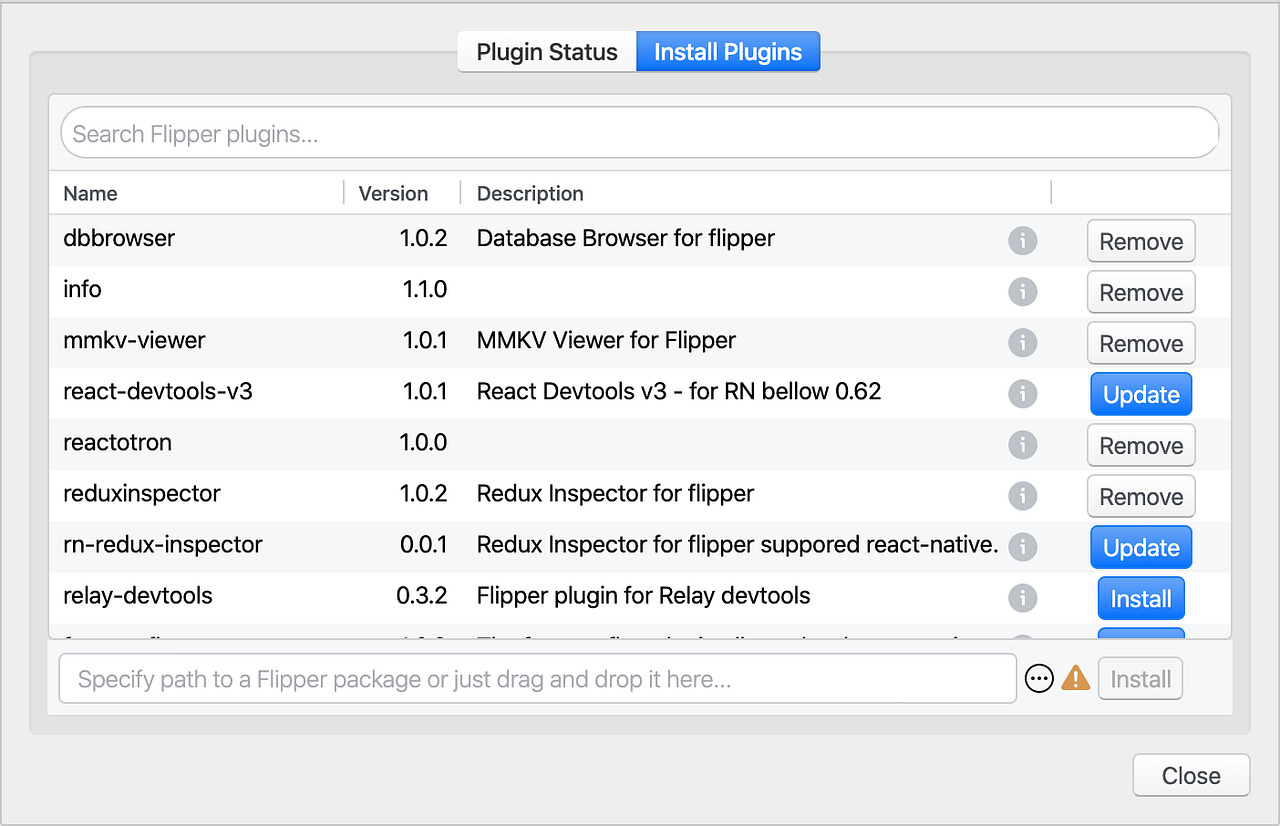The width and height of the screenshot is (1280, 826).
Task: Switch to the Plugin Status tab
Action: point(547,52)
